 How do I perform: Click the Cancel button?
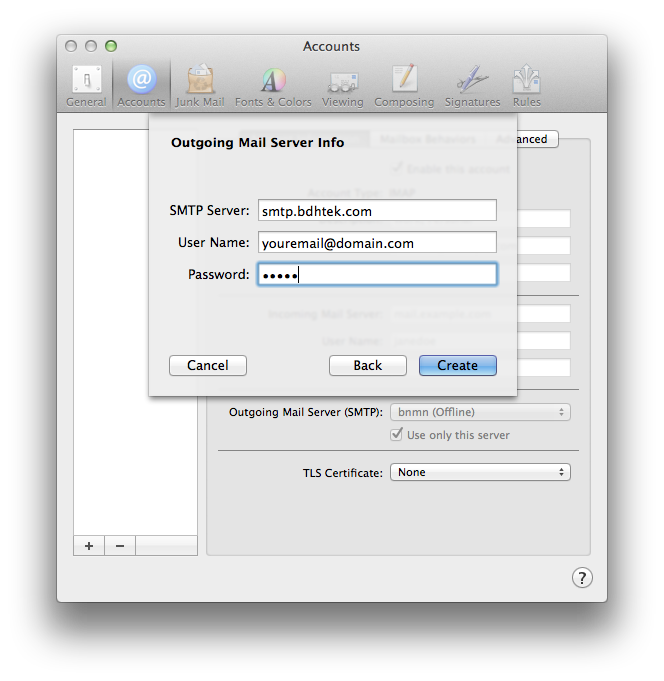point(208,365)
